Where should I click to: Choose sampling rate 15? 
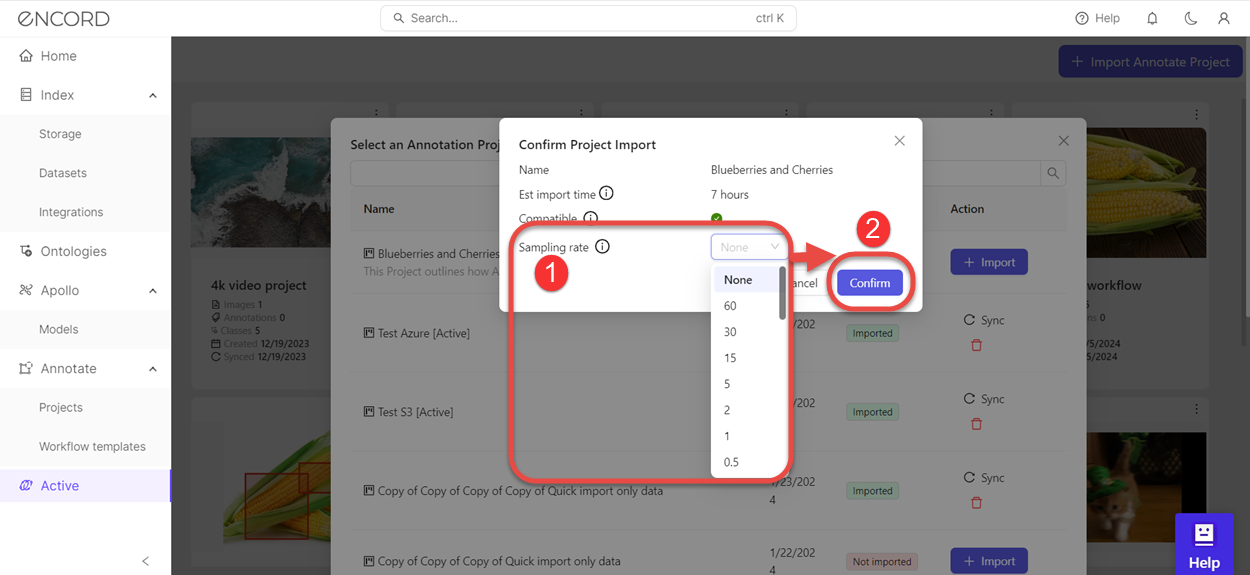(745, 358)
